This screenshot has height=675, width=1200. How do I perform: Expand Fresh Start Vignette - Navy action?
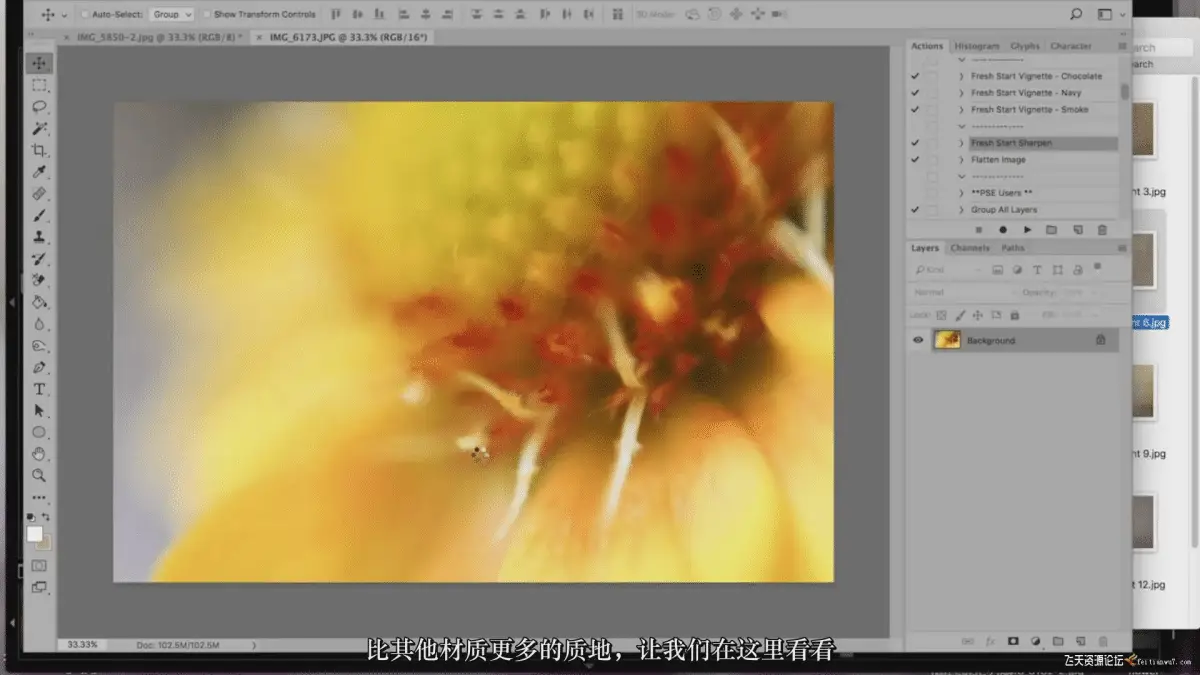tap(961, 93)
